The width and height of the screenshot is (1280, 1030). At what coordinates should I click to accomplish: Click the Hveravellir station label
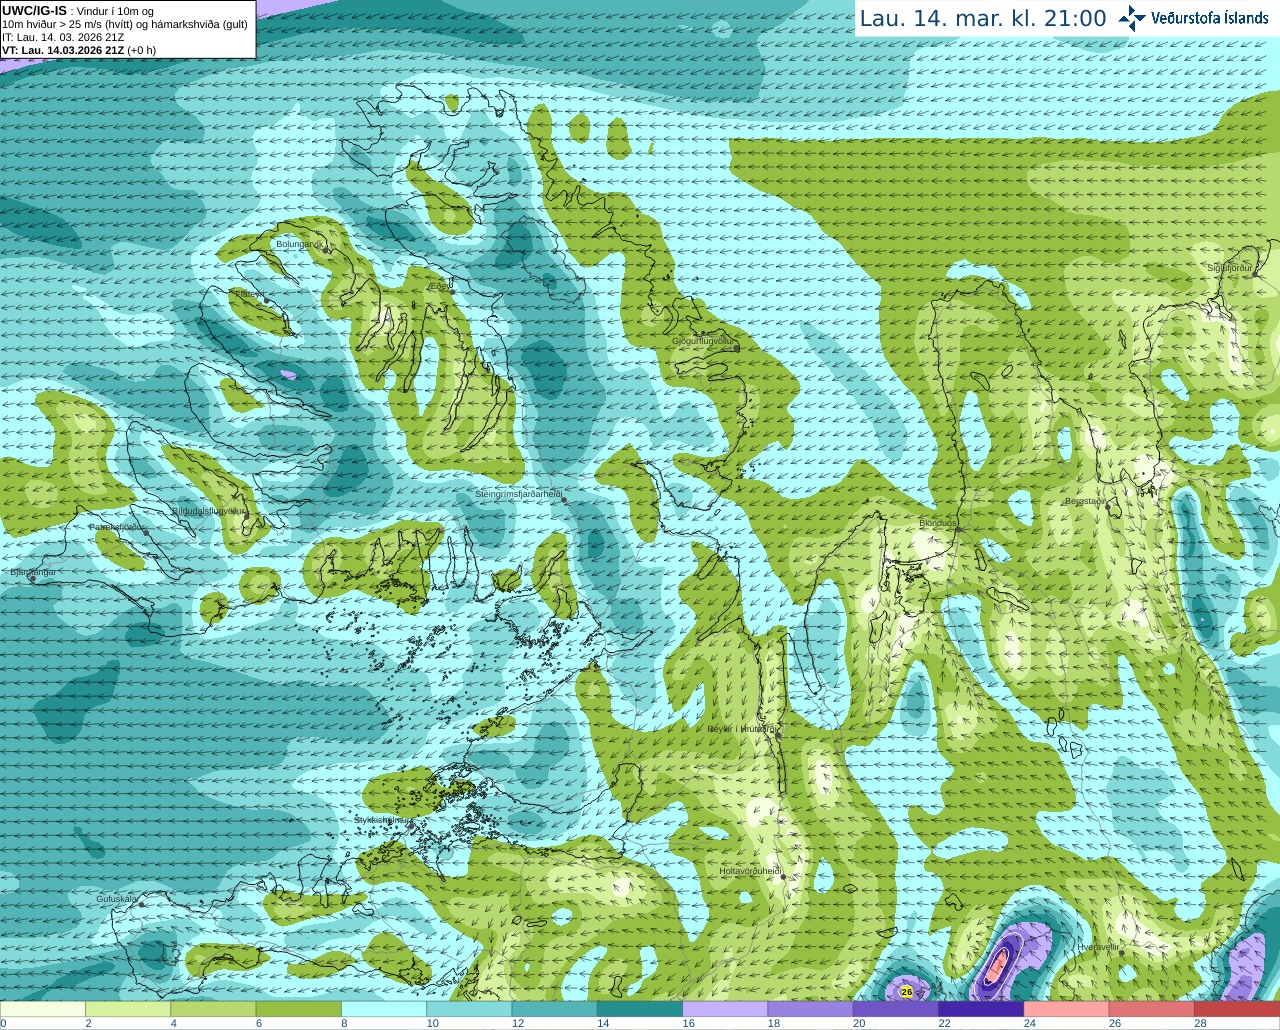[1098, 946]
